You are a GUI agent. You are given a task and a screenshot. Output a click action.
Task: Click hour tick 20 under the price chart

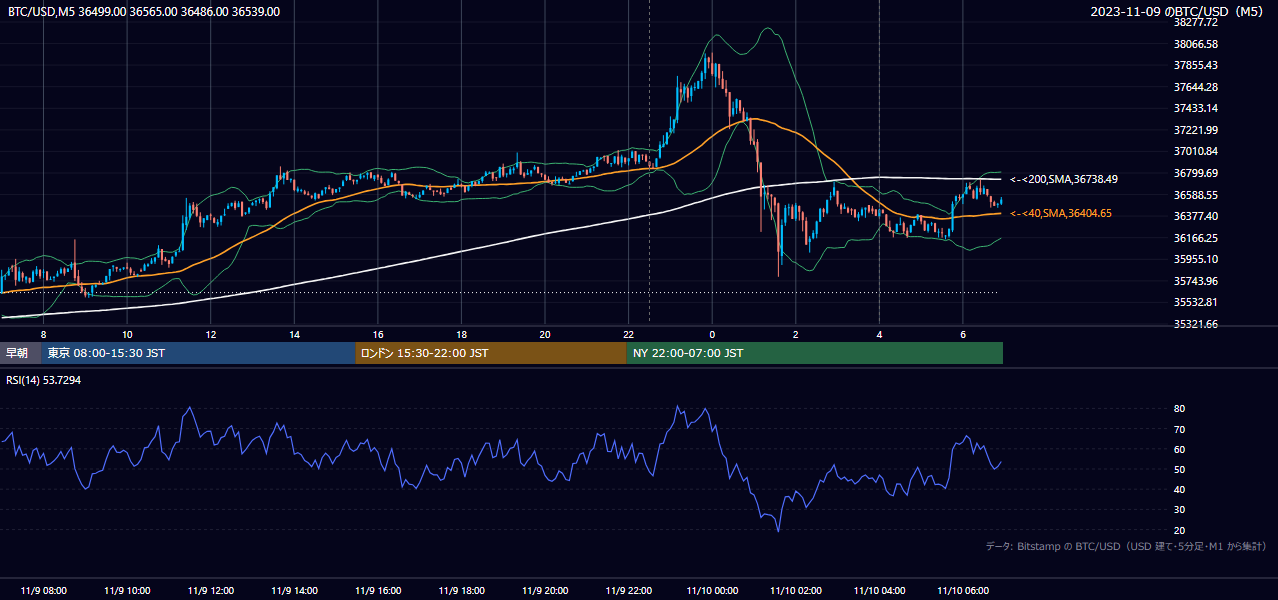point(545,334)
